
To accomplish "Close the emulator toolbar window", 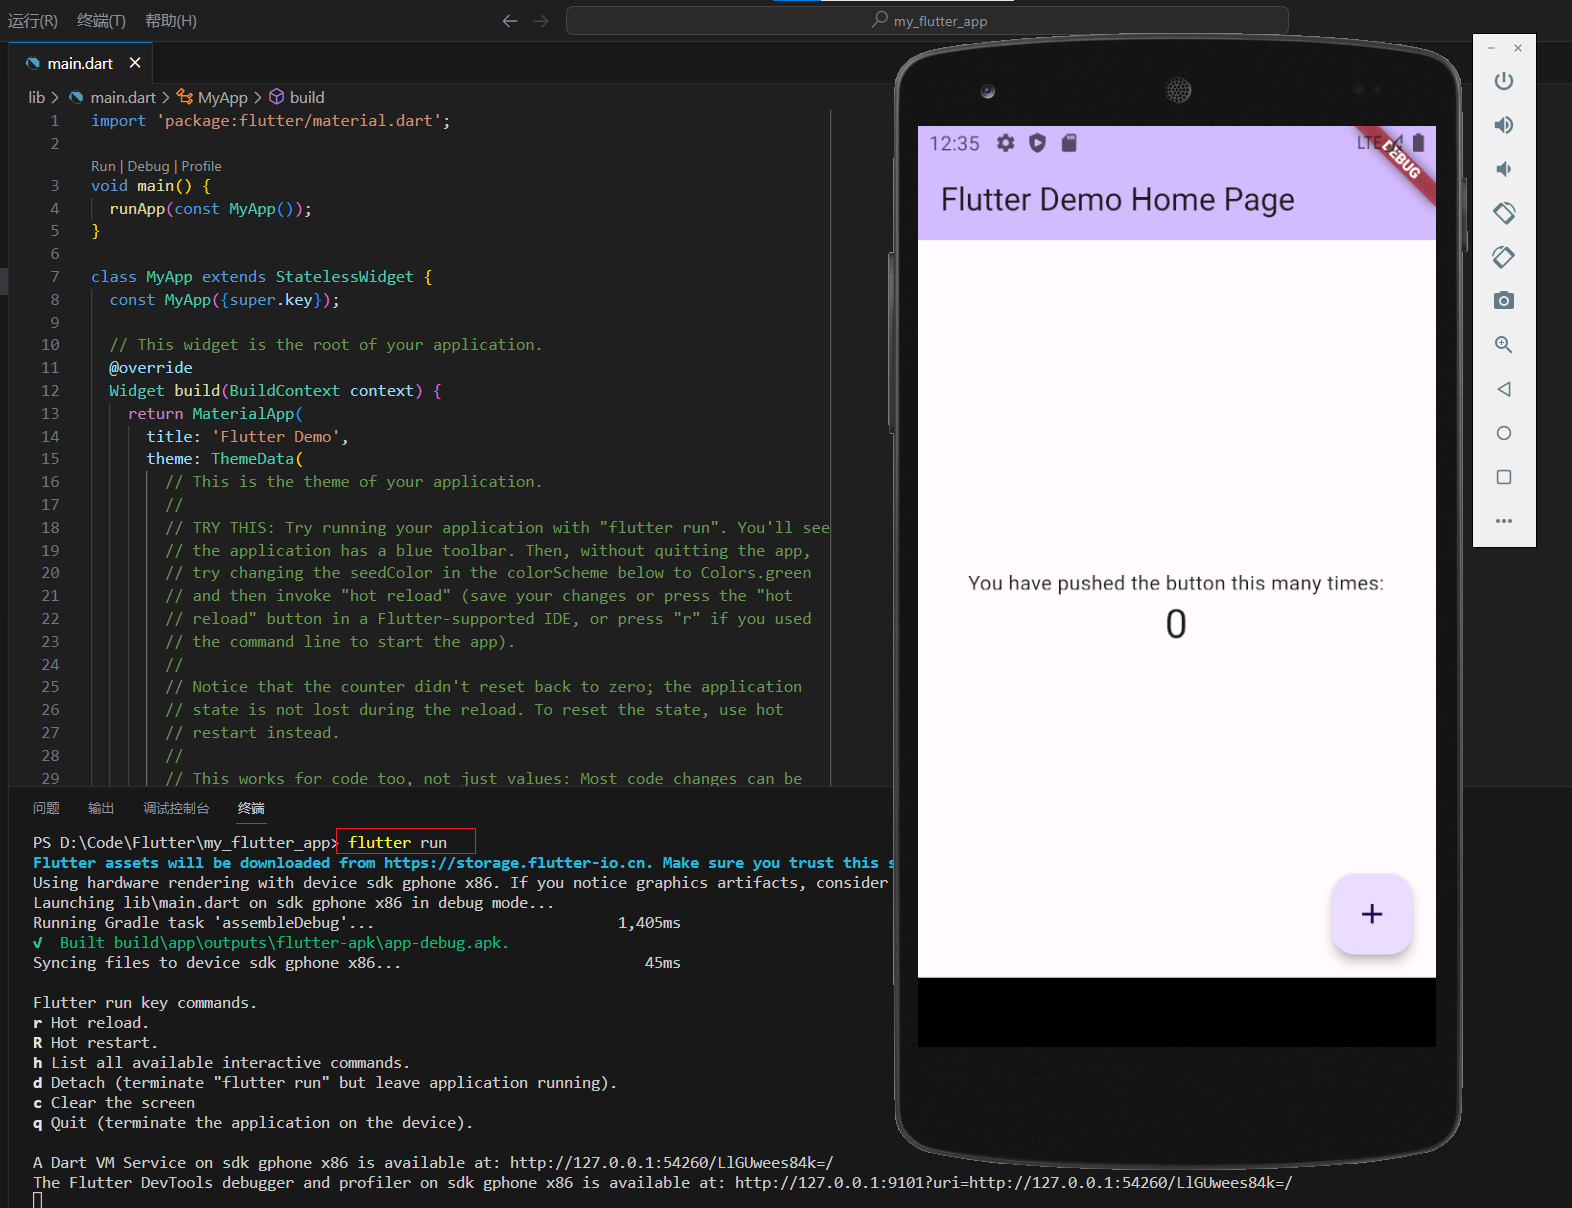I will coord(1518,48).
